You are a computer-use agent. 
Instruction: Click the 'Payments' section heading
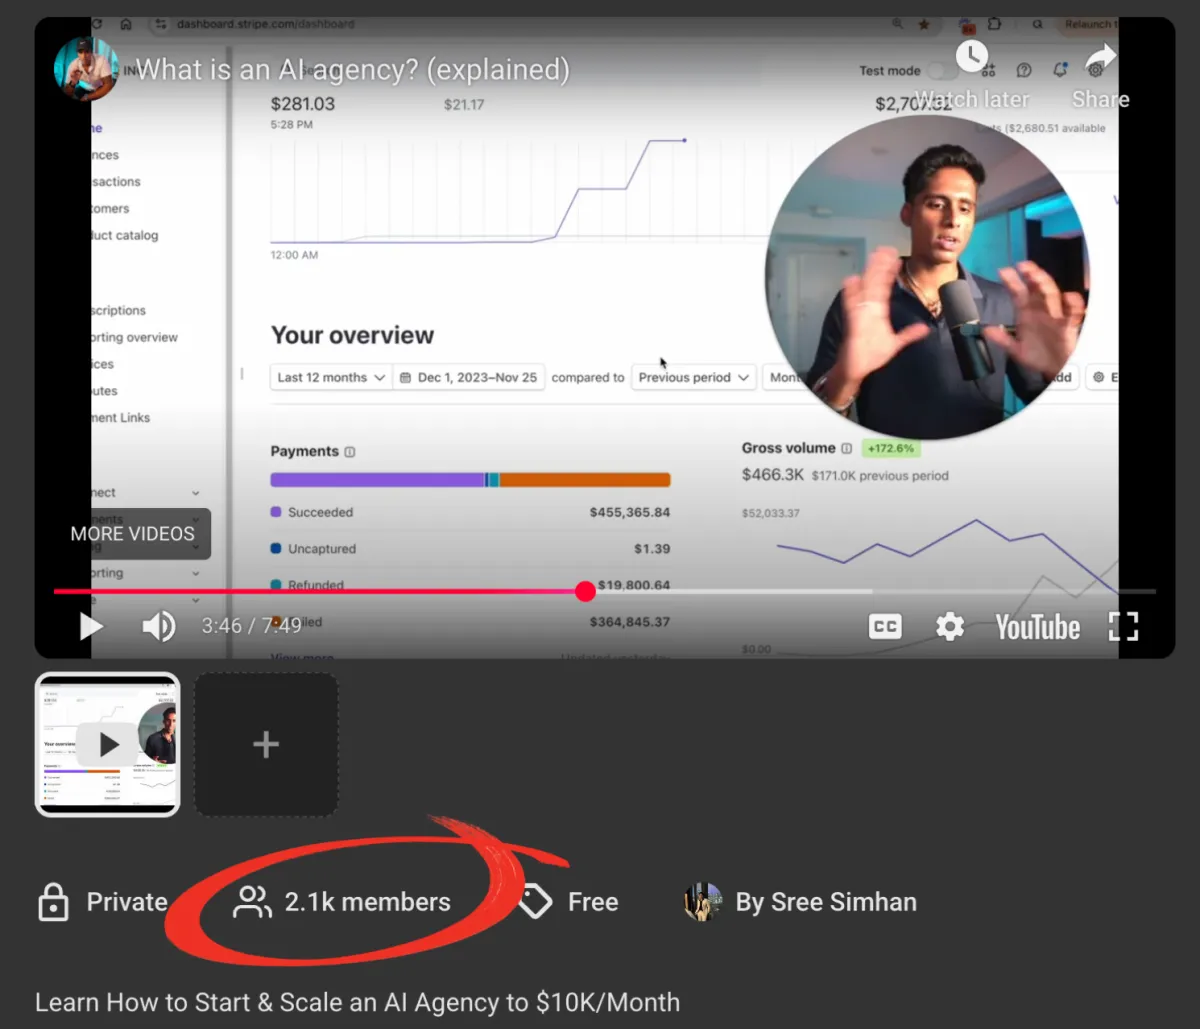(x=304, y=452)
